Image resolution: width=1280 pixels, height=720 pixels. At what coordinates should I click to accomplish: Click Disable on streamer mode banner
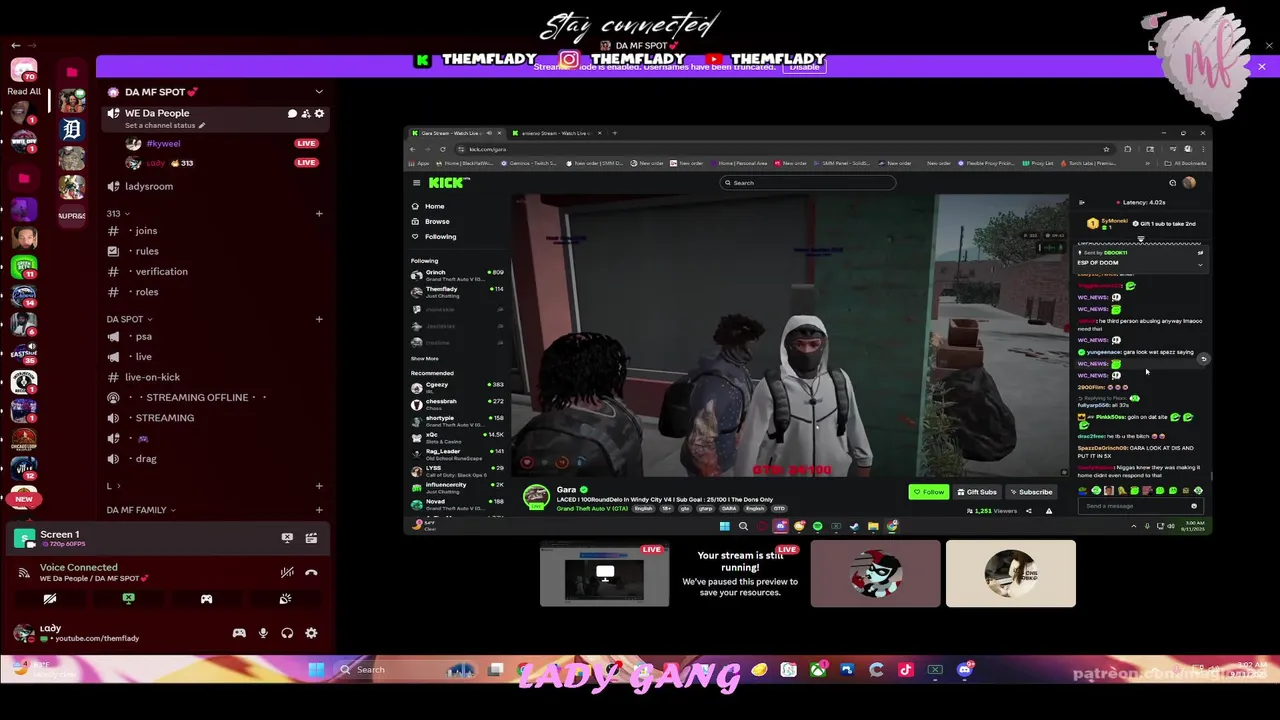pyautogui.click(x=804, y=67)
